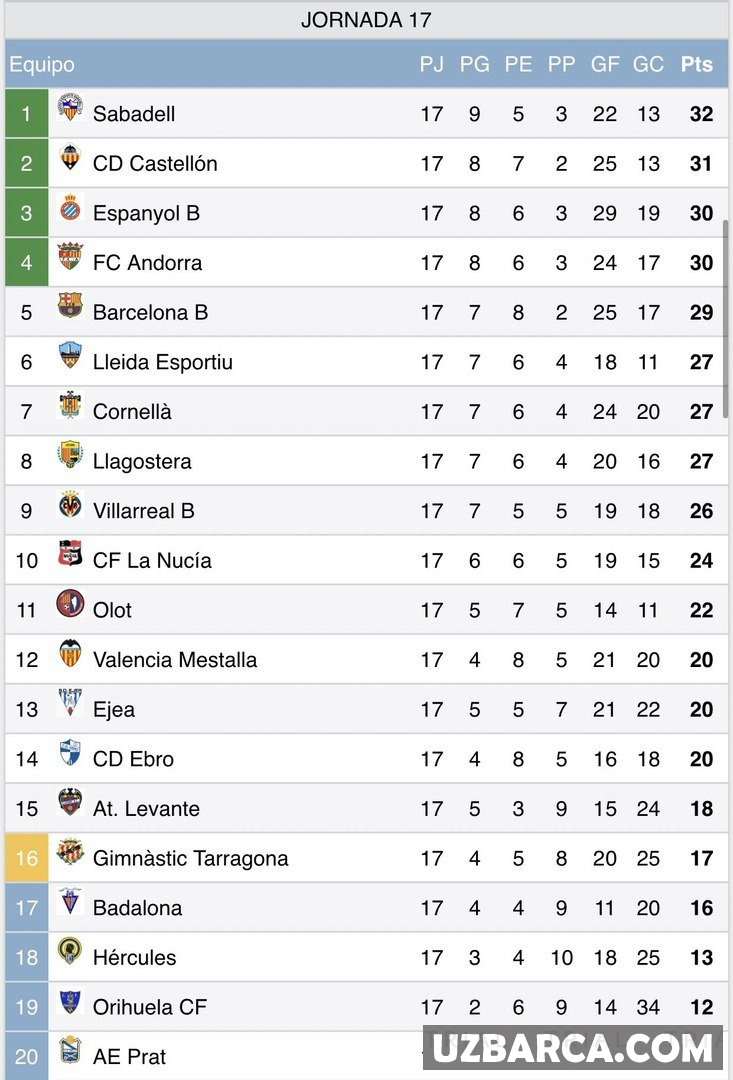
Task: Click the Villarreal B crest icon
Action: (70, 506)
